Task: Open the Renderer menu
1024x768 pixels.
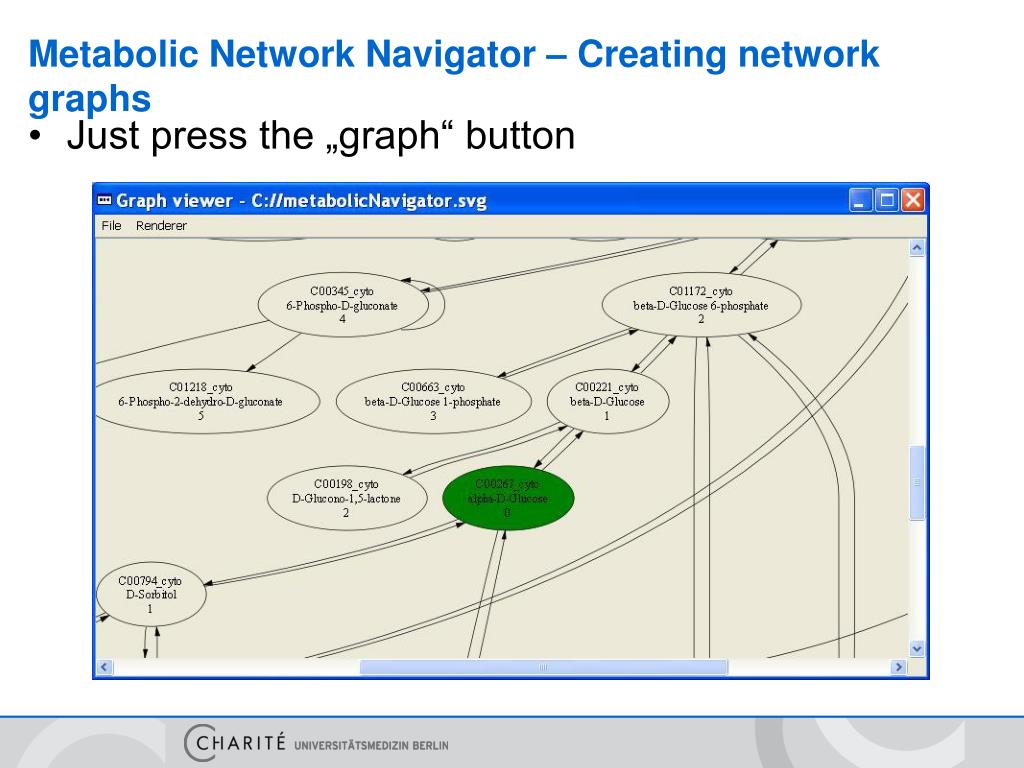Action: pos(161,226)
